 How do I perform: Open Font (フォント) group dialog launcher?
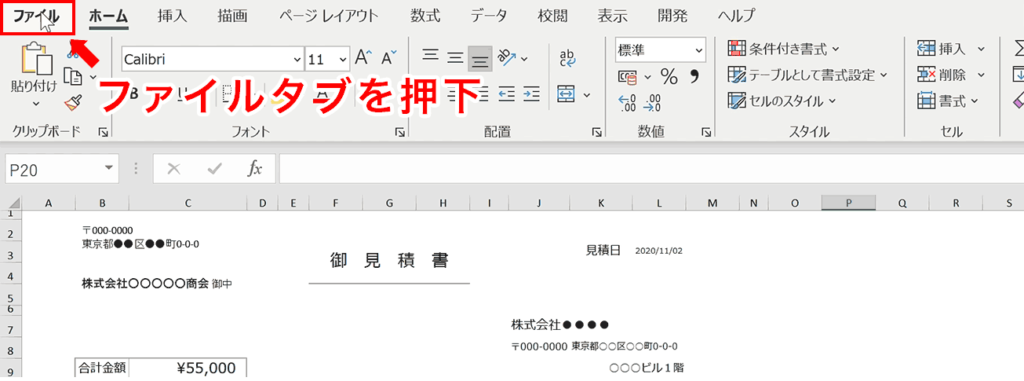coord(399,133)
